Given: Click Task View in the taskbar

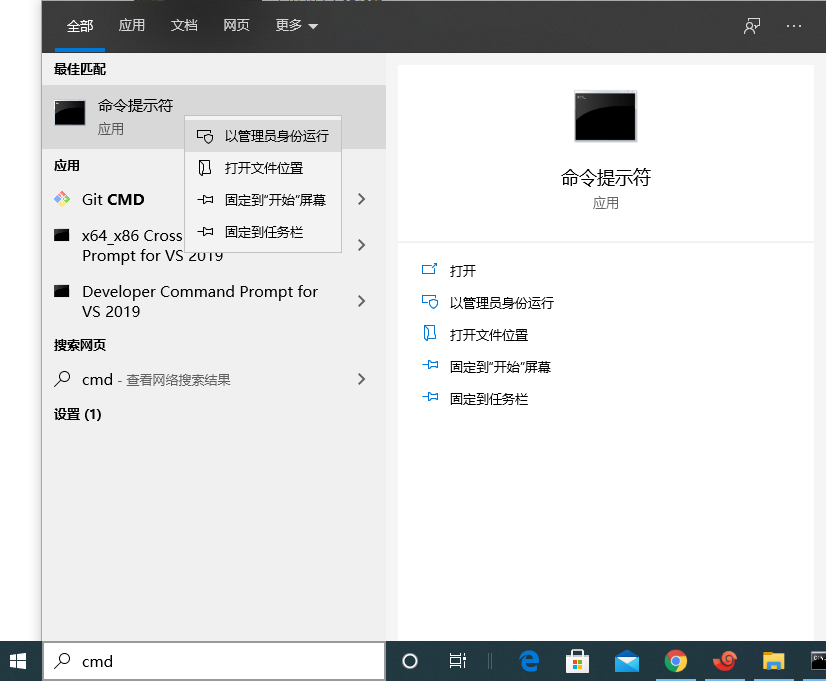Looking at the screenshot, I should [457, 661].
